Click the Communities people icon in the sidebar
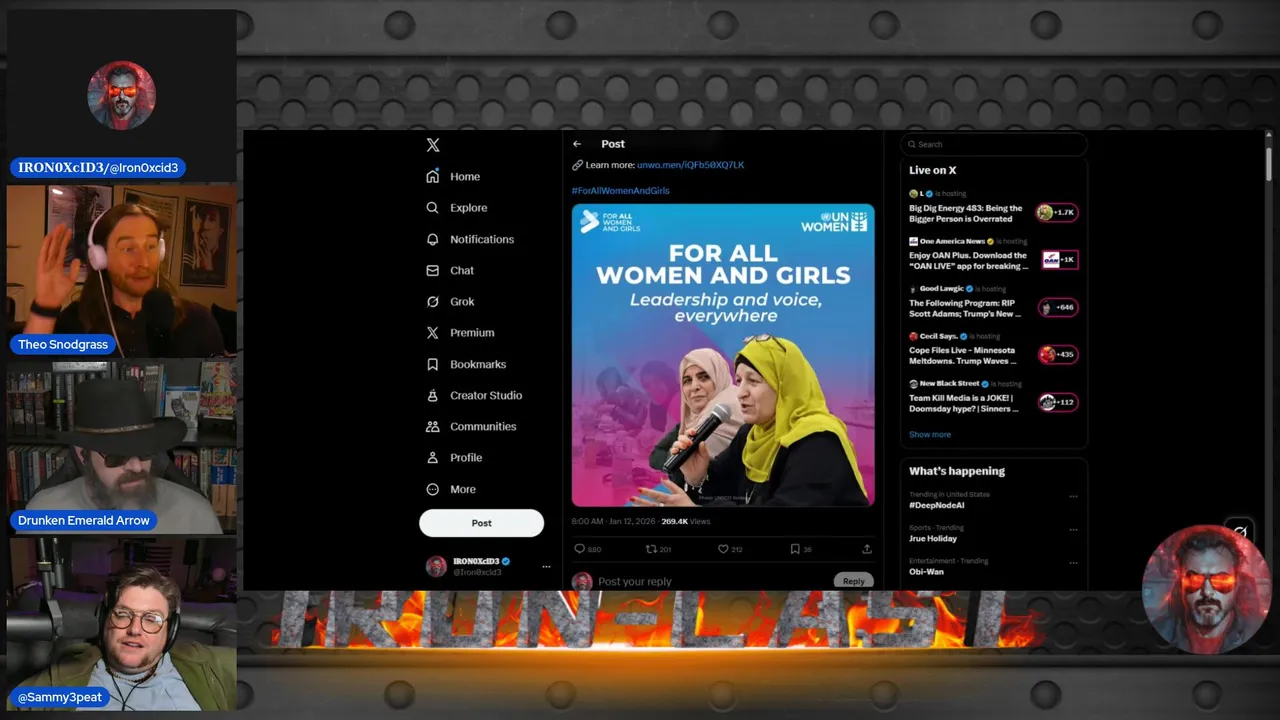The image size is (1280, 720). [433, 426]
